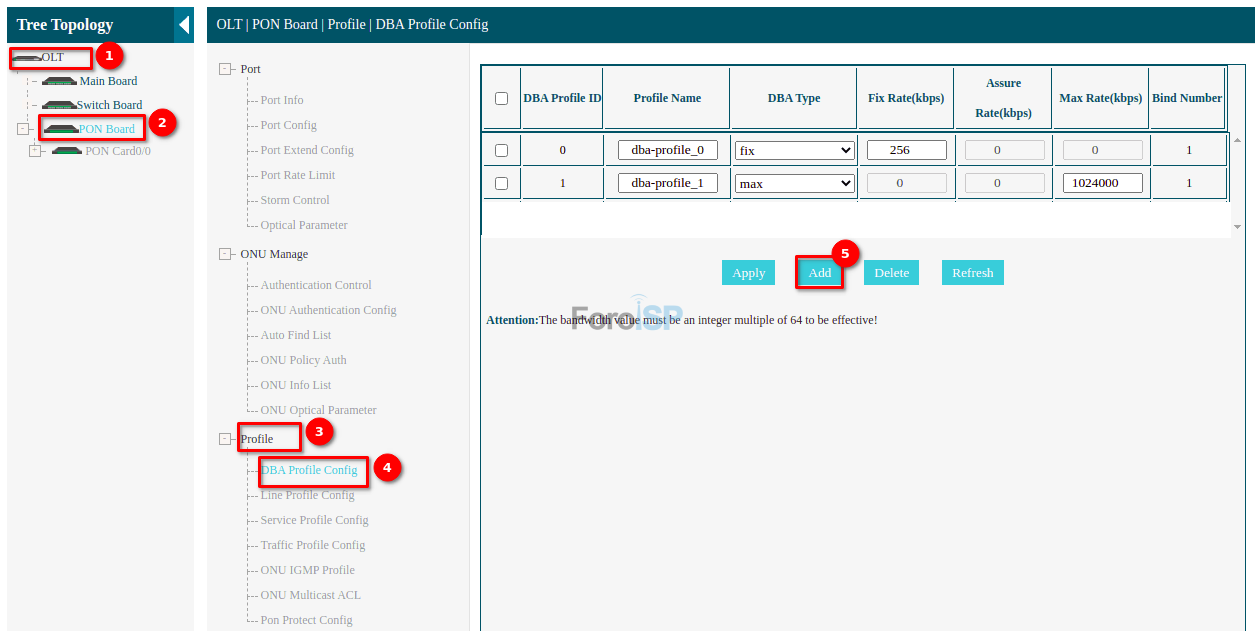Click the Switch Board device icon

(x=59, y=105)
